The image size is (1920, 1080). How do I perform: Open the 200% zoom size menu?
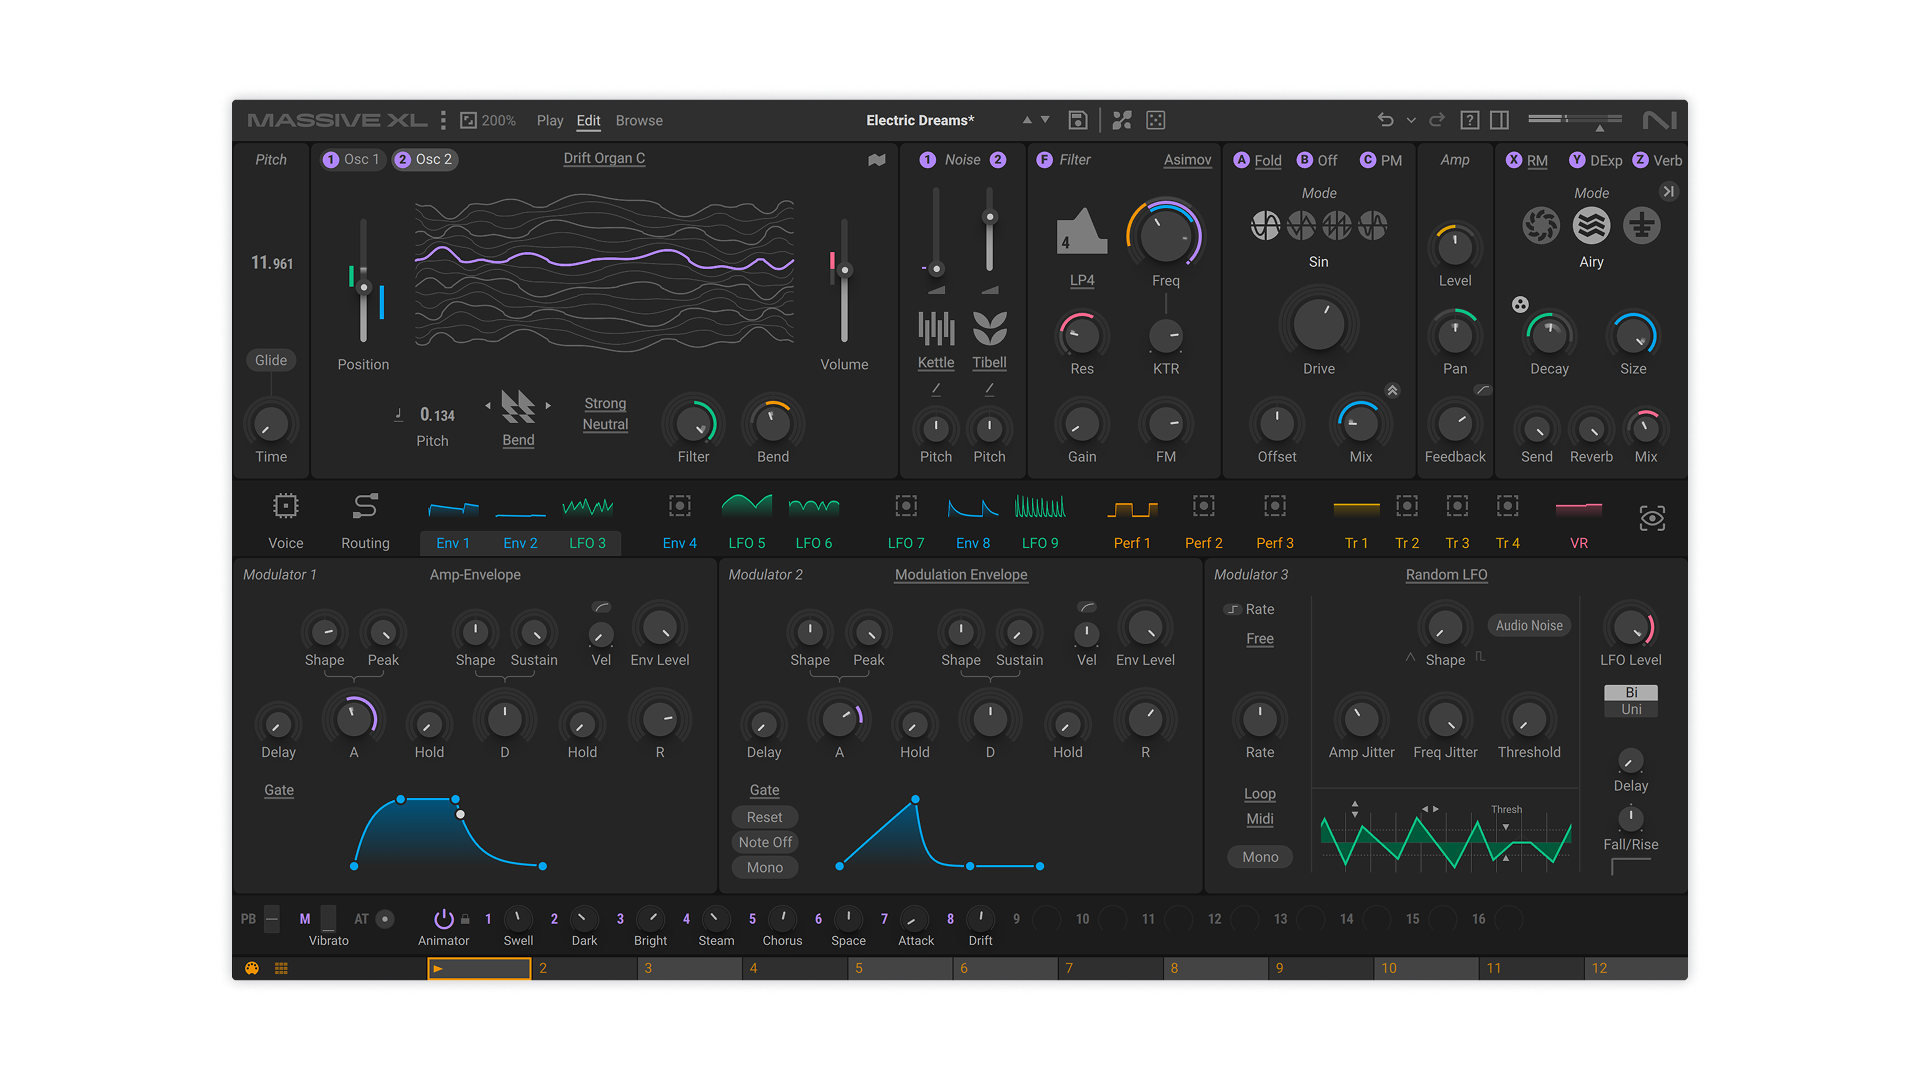pos(488,120)
